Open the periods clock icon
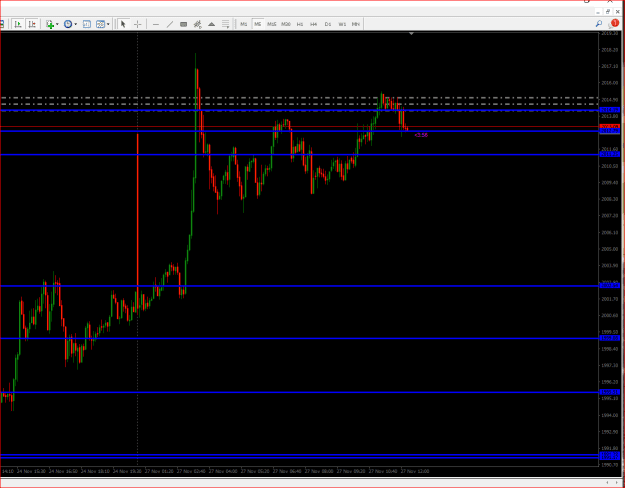Screen dimensions: 625x488 (x=68, y=24)
